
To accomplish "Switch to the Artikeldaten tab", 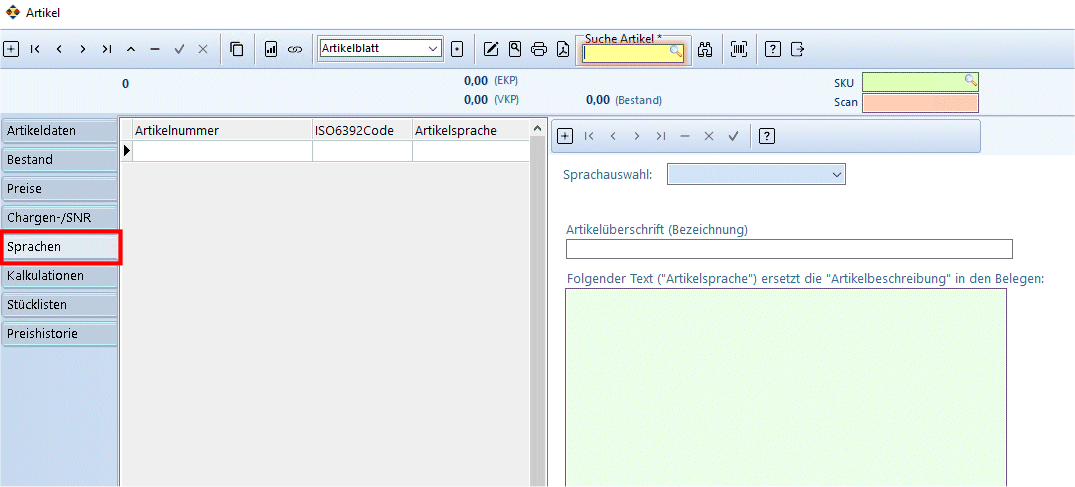I will (59, 130).
